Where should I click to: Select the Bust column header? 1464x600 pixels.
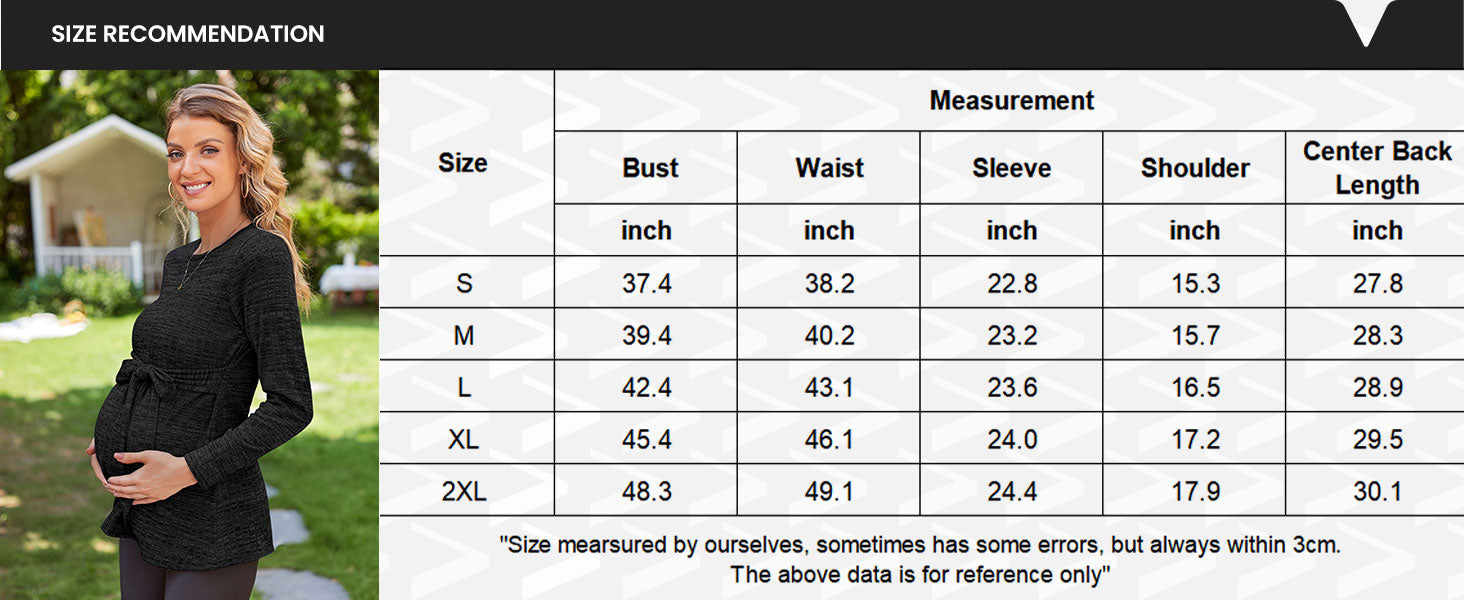[650, 168]
